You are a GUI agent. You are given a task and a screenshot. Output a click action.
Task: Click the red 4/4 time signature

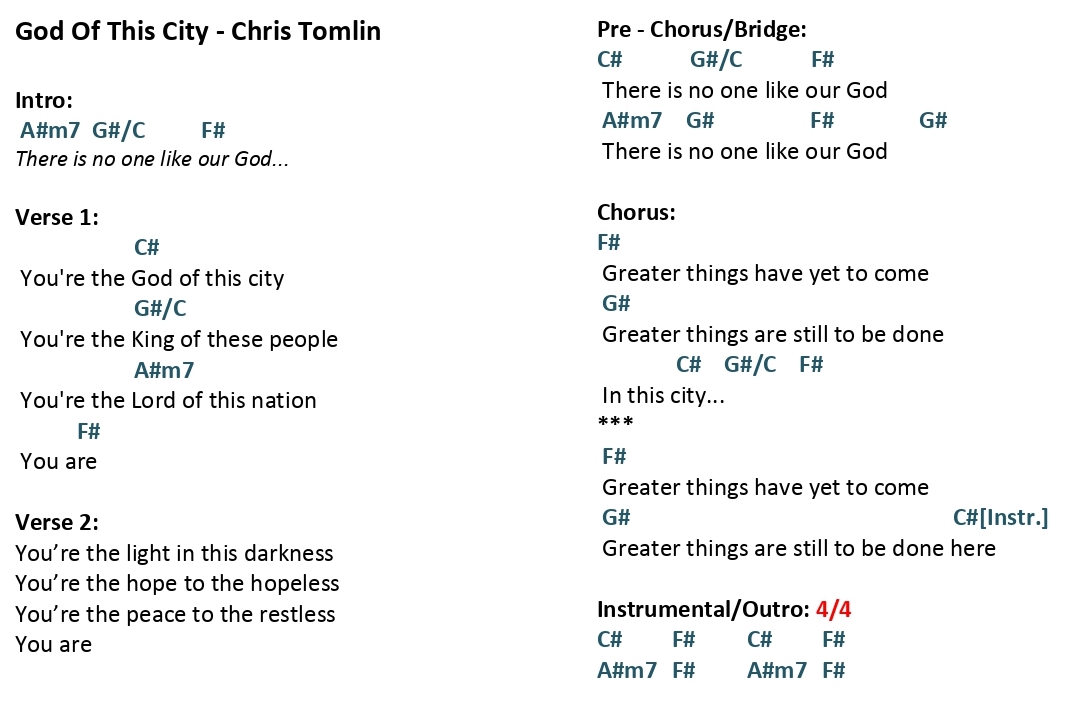833,609
